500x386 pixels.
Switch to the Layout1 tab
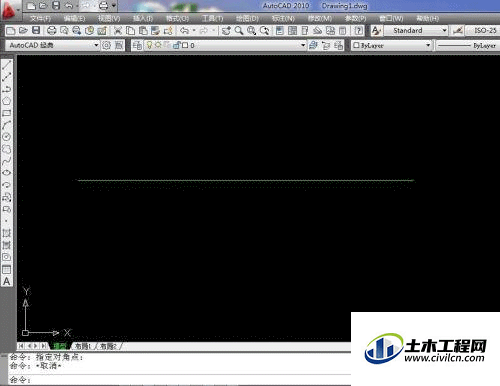pos(83,346)
